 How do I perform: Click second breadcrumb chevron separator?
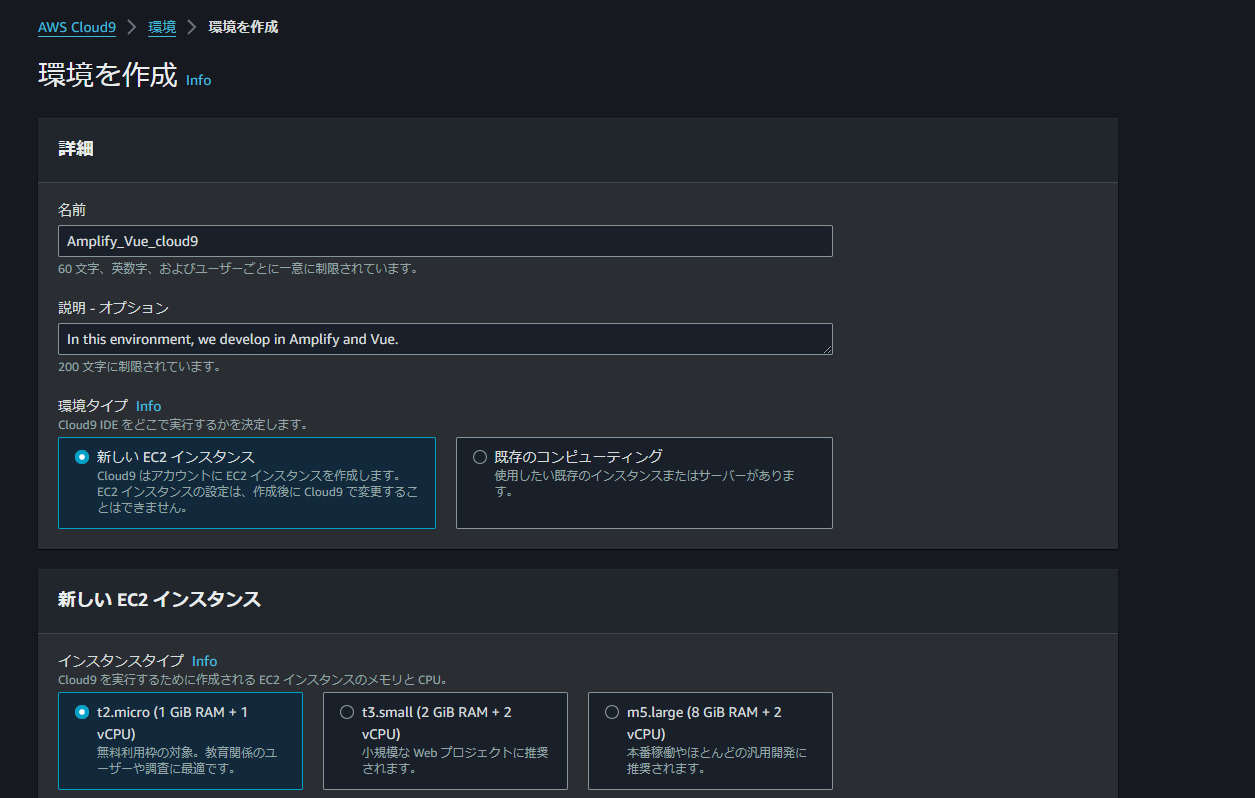click(192, 28)
